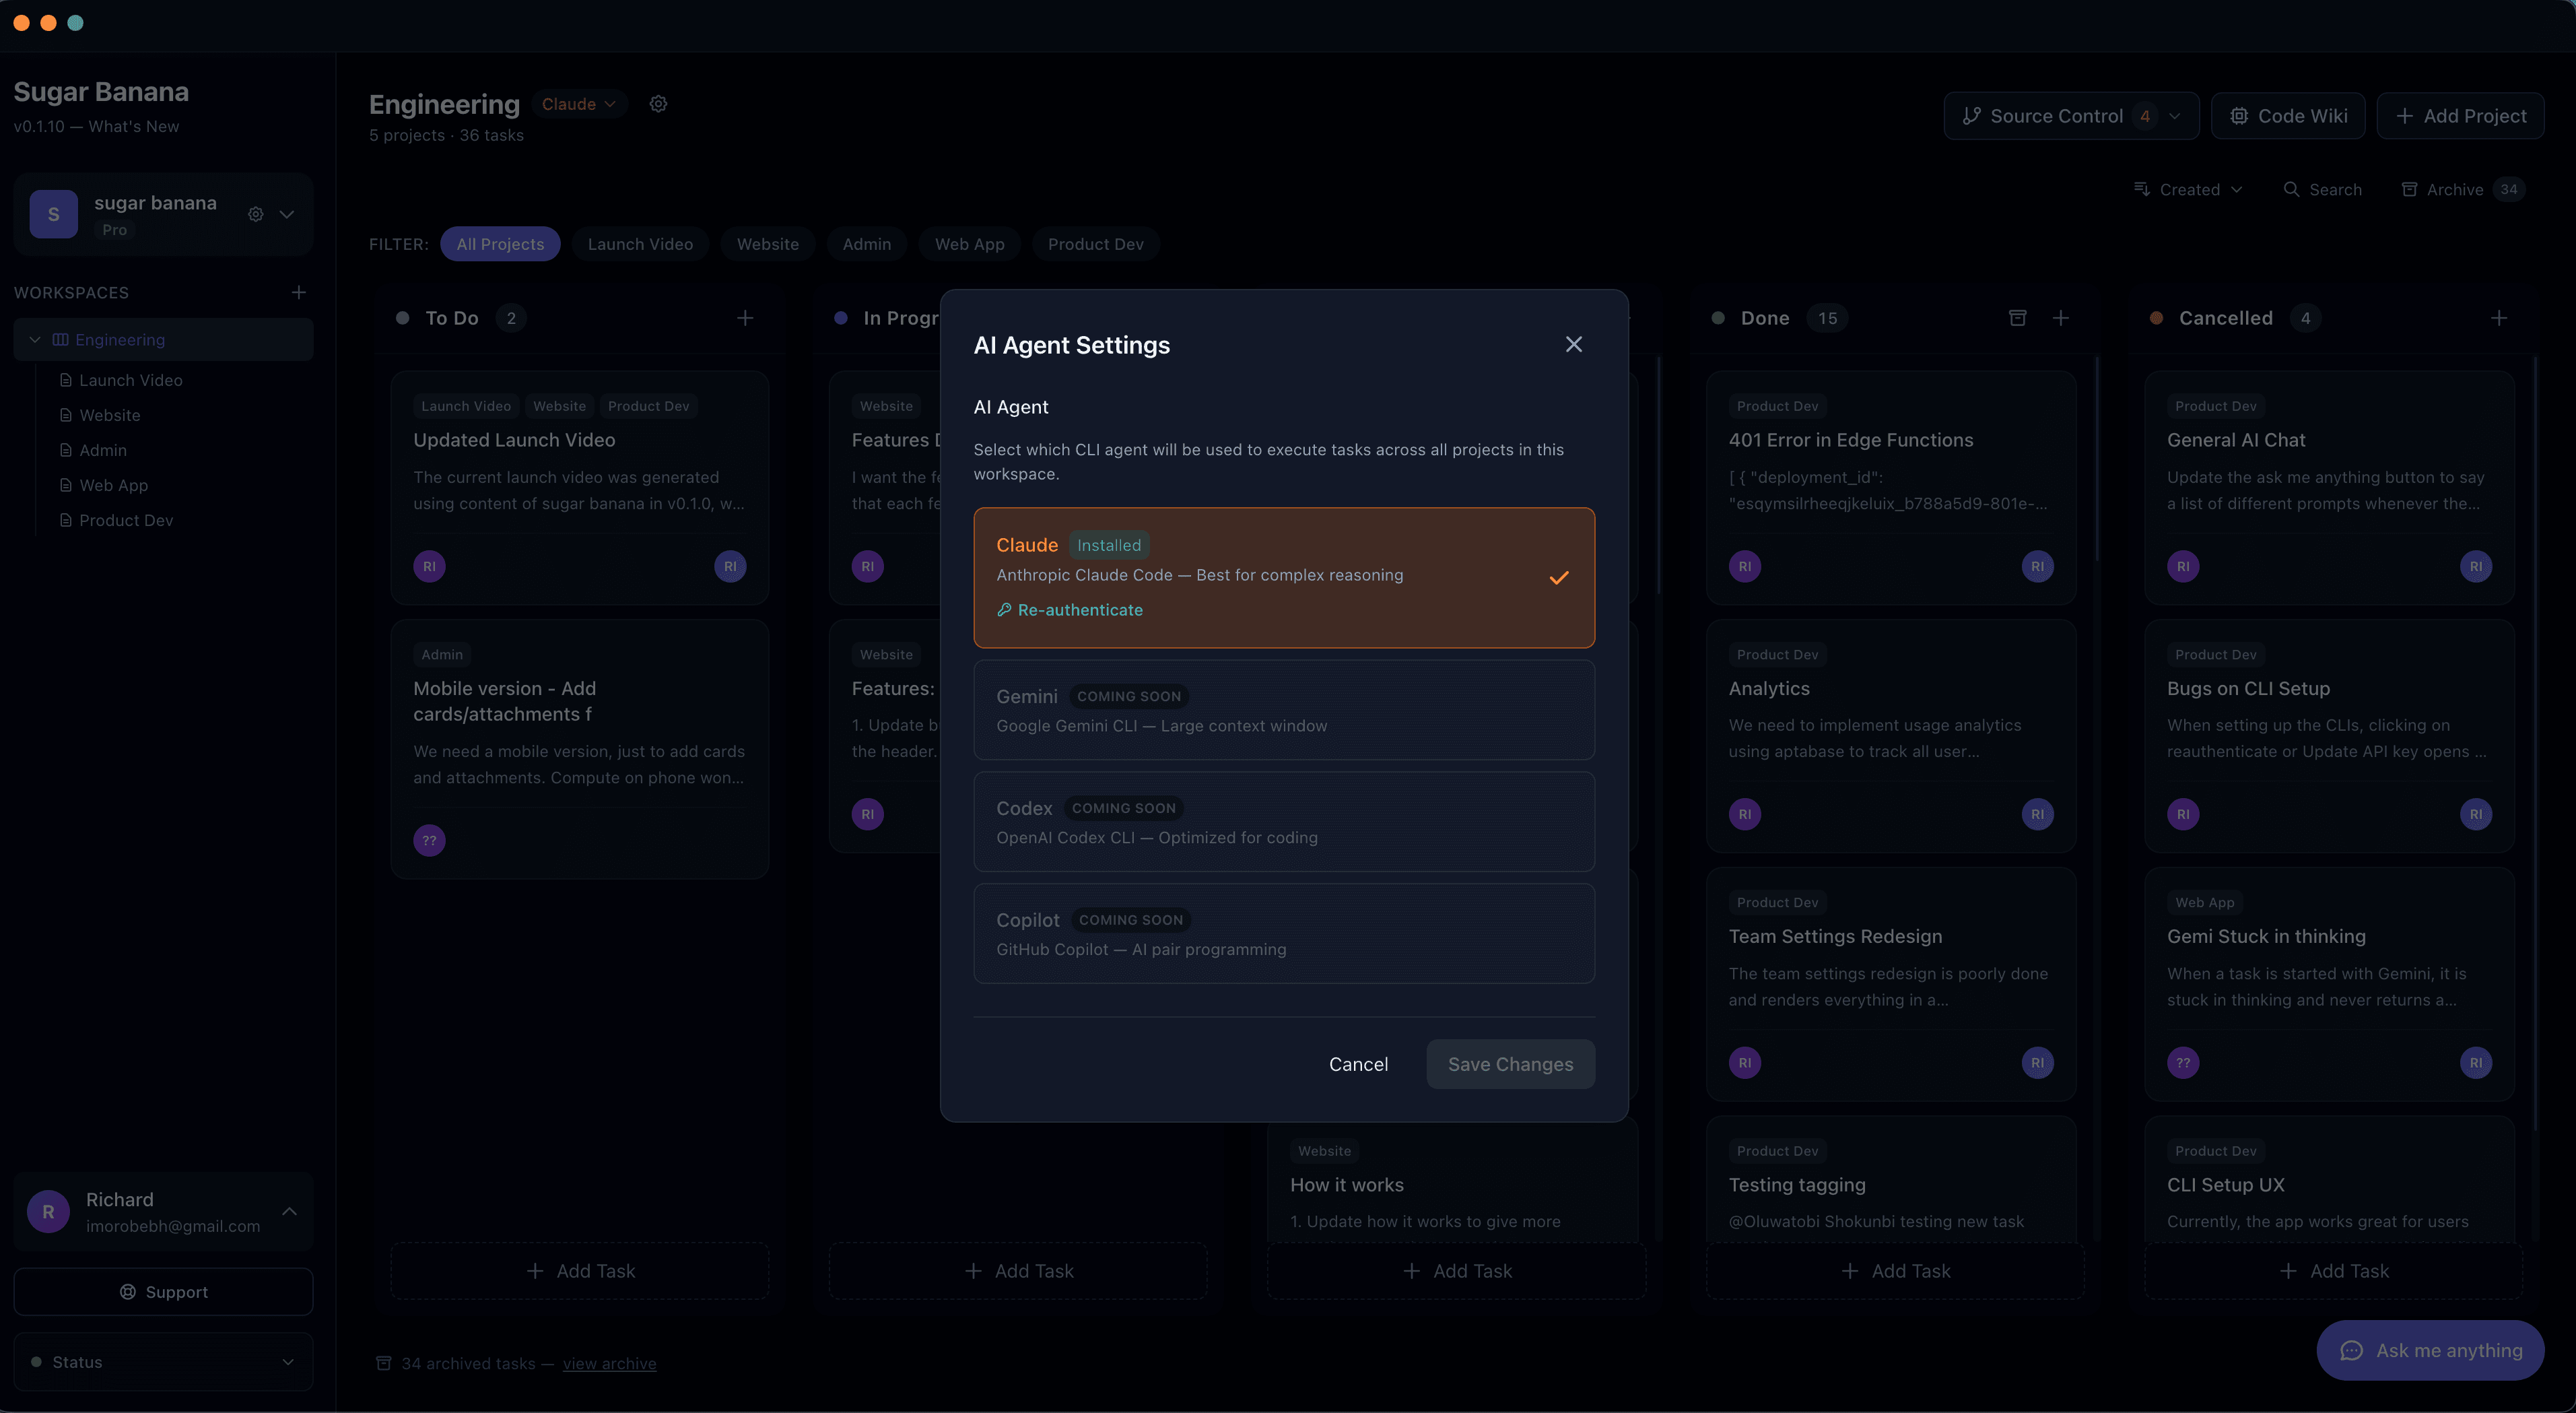
Task: Filter by the Product Dev tab
Action: (x=1095, y=244)
